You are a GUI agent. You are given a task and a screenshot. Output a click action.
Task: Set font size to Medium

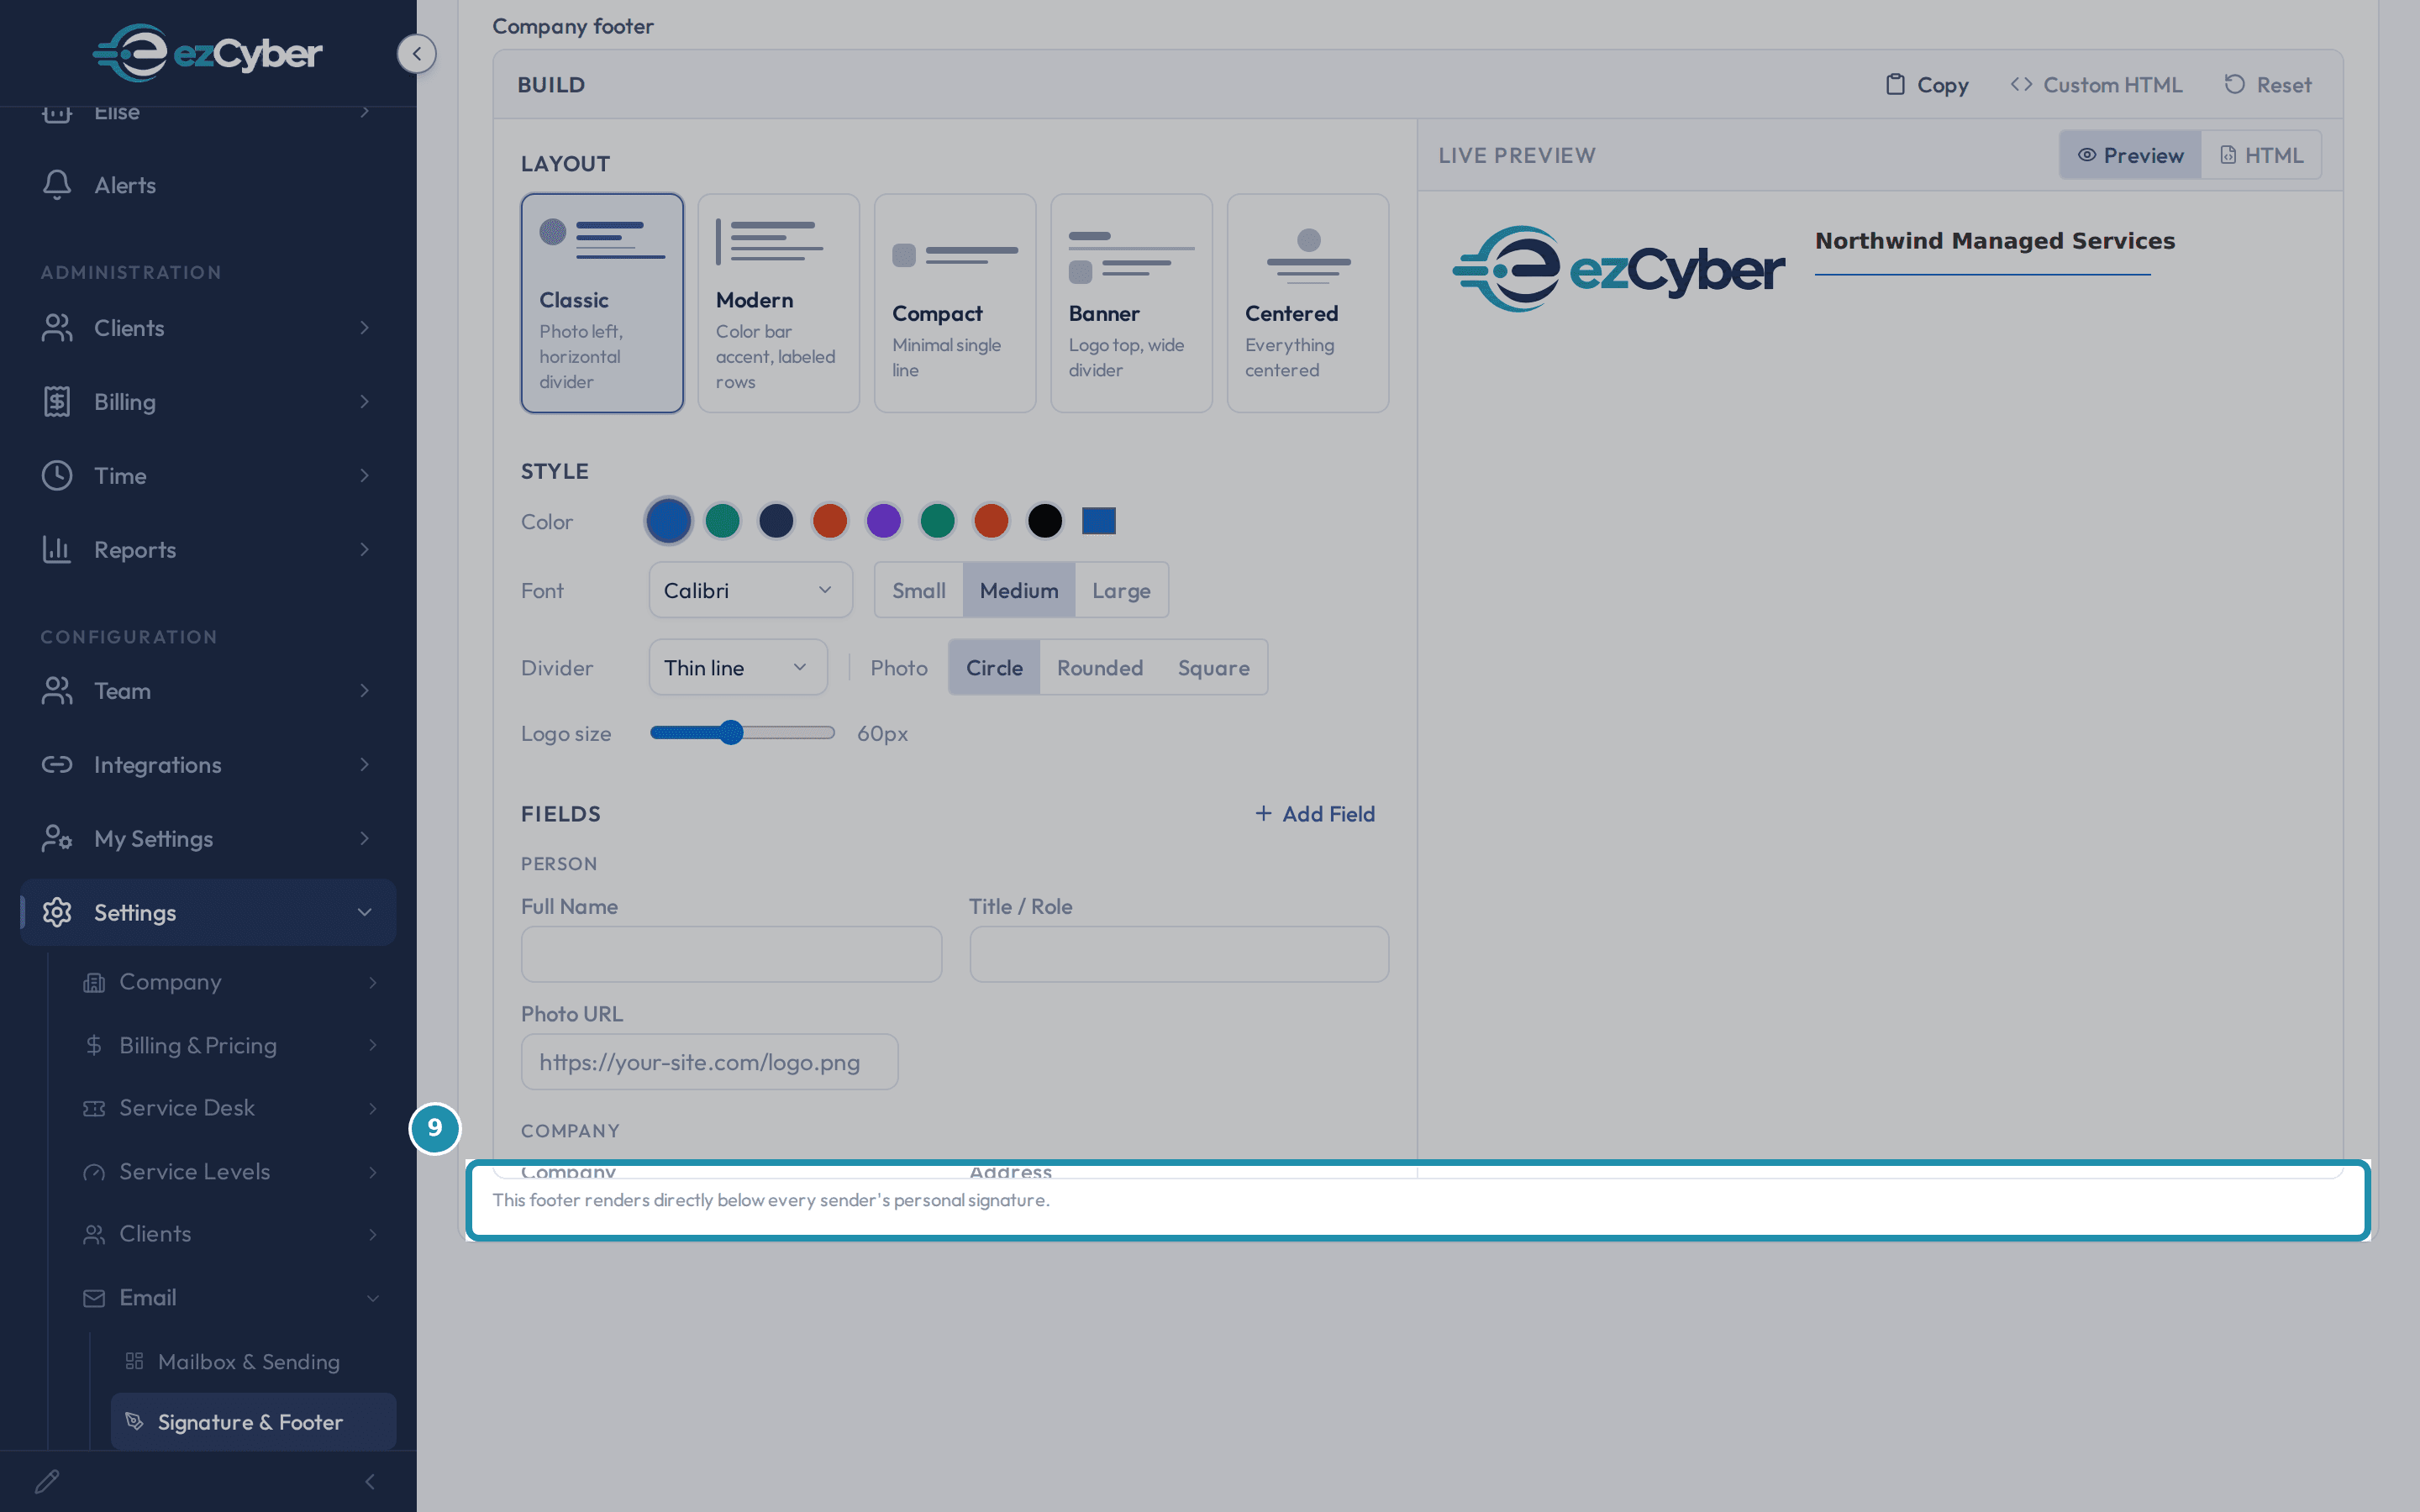point(1019,590)
